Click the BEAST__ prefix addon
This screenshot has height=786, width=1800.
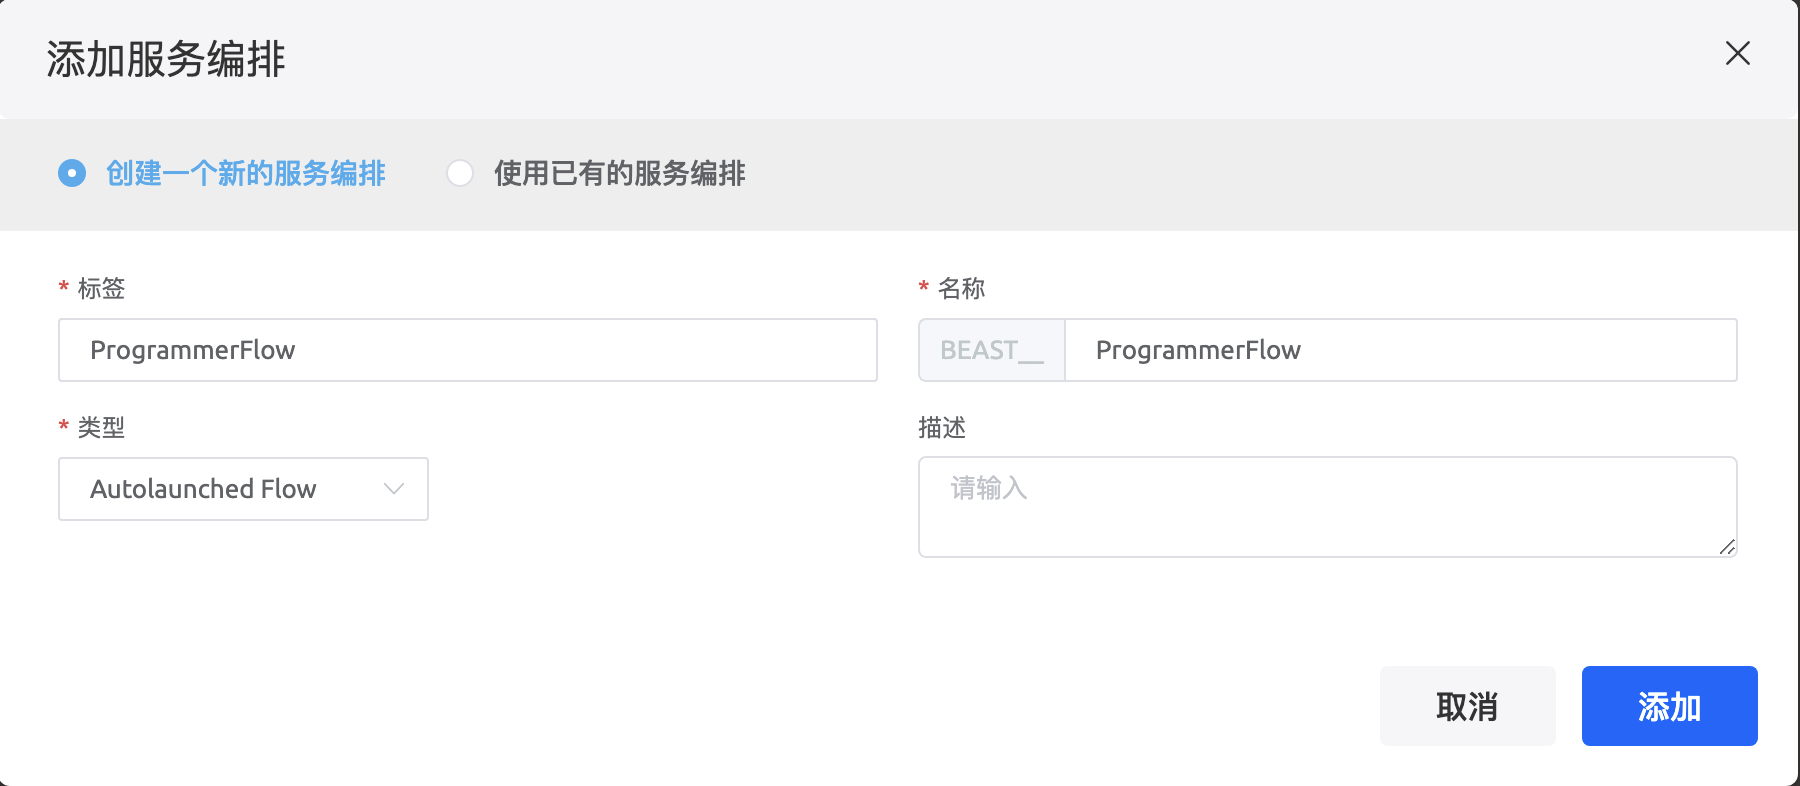click(x=991, y=350)
